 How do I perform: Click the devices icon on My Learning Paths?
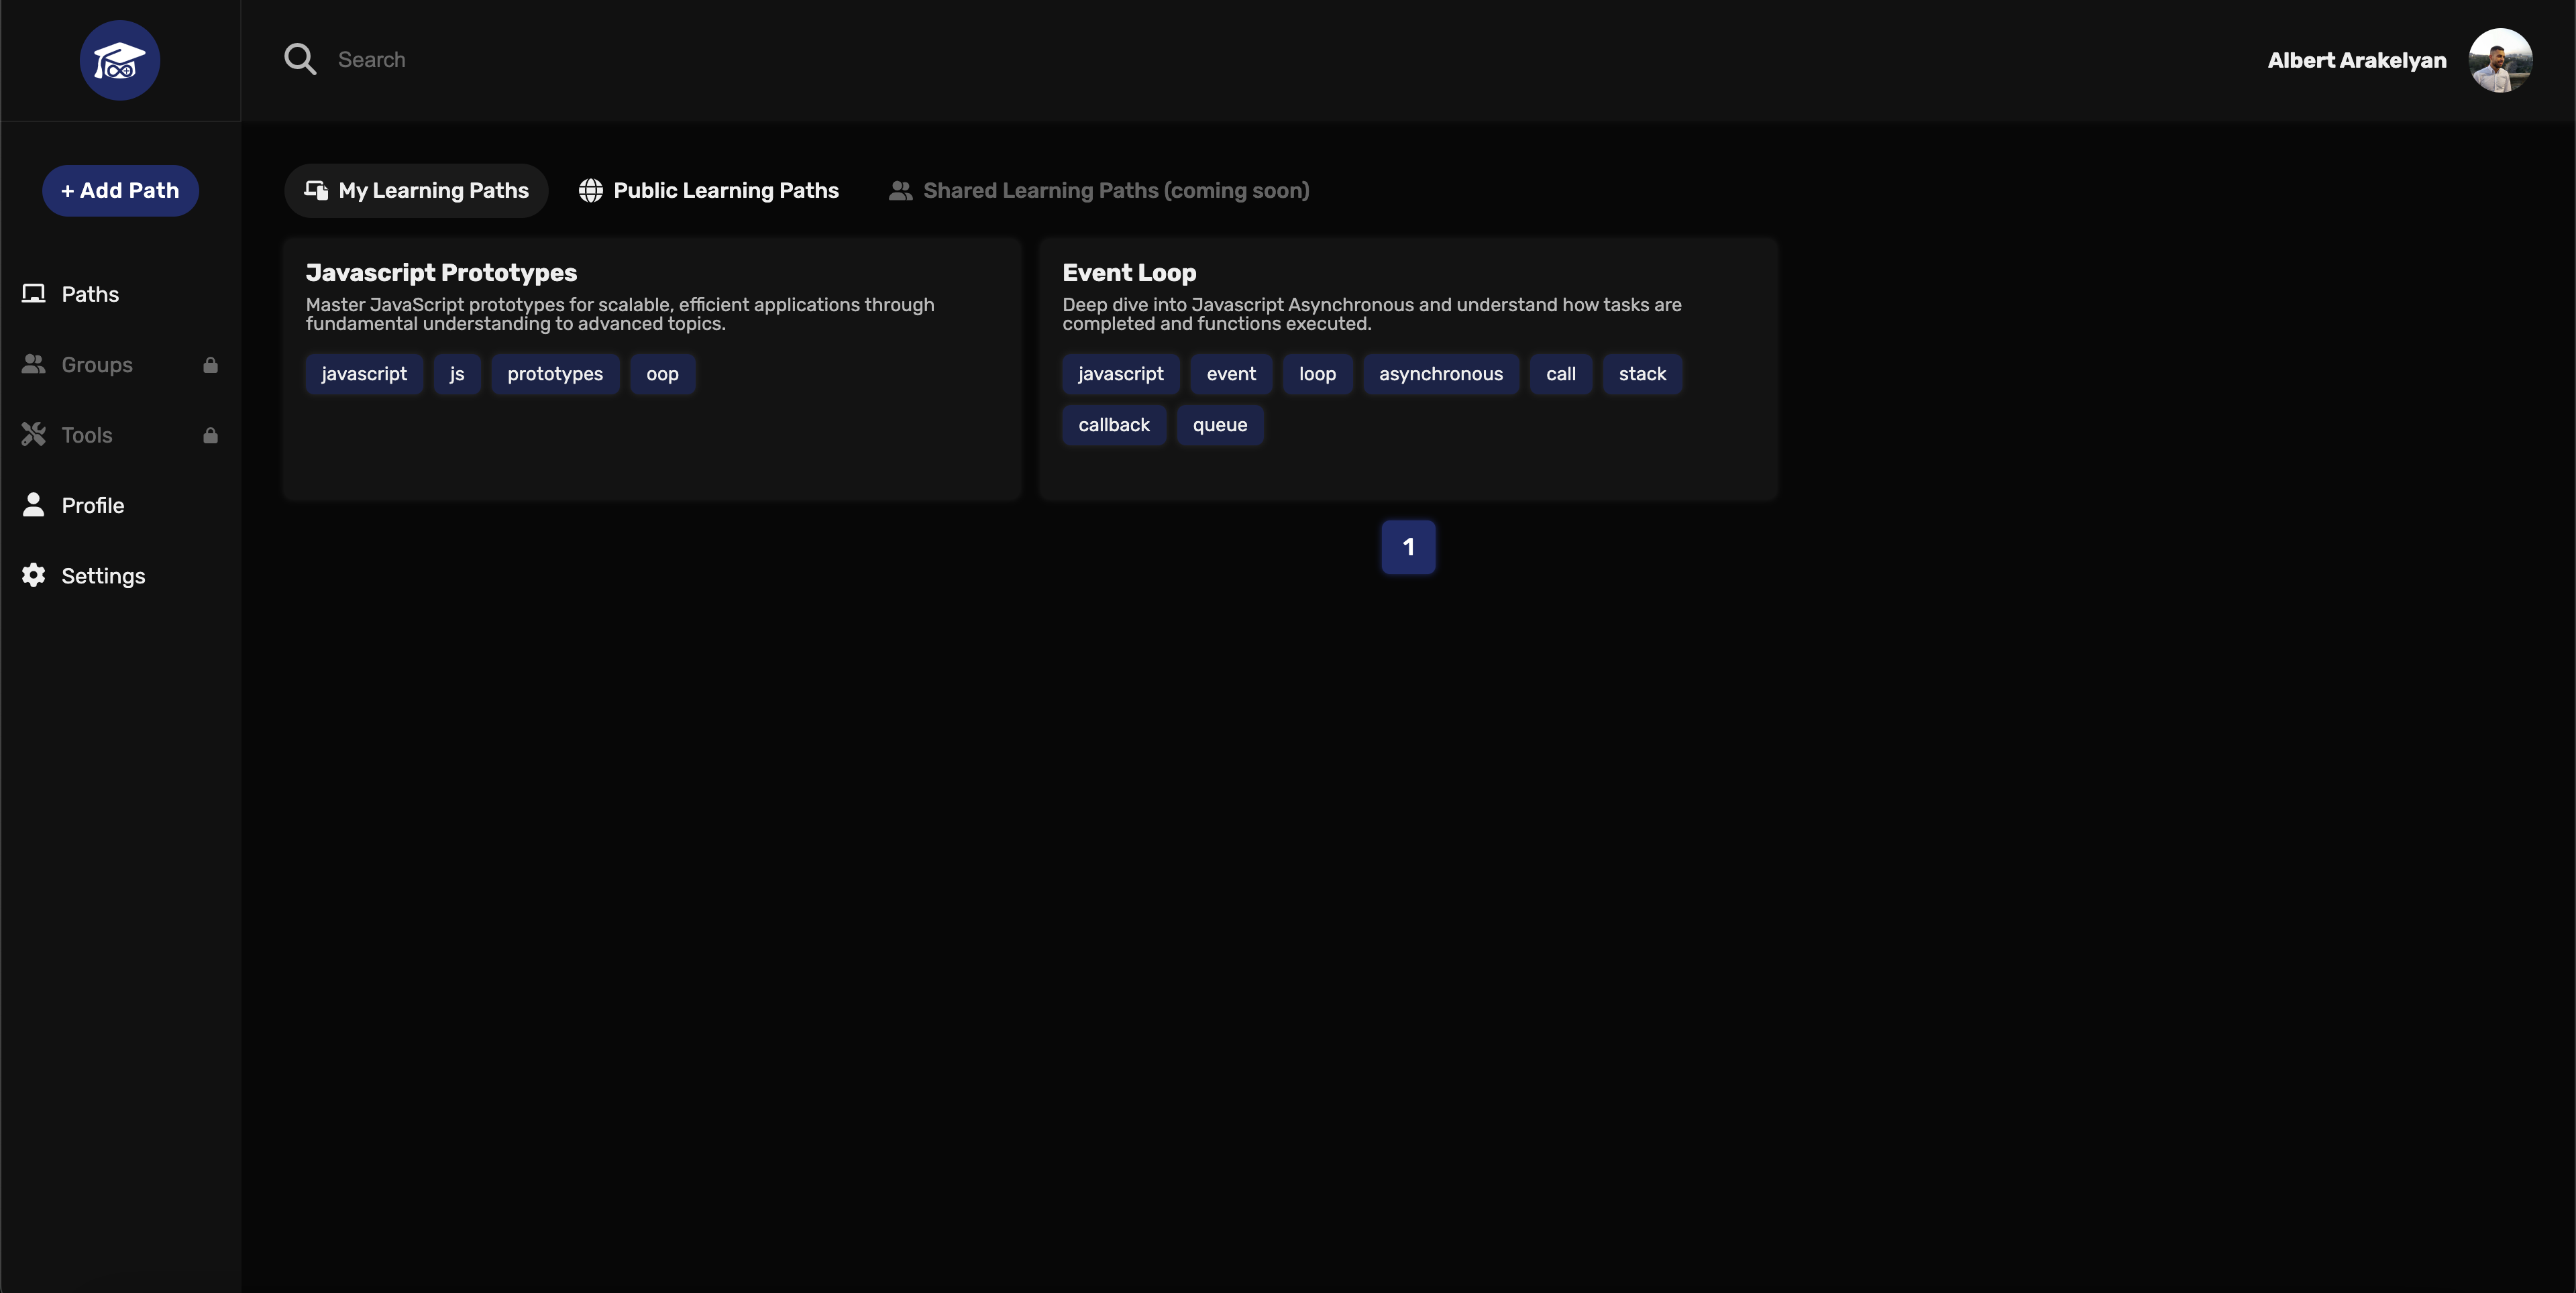pos(316,190)
